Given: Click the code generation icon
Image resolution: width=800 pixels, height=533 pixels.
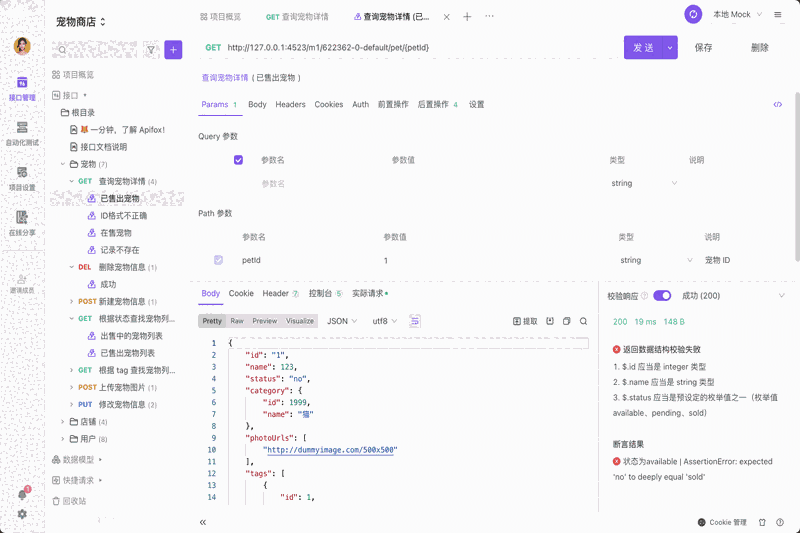Looking at the screenshot, I should coord(778,105).
